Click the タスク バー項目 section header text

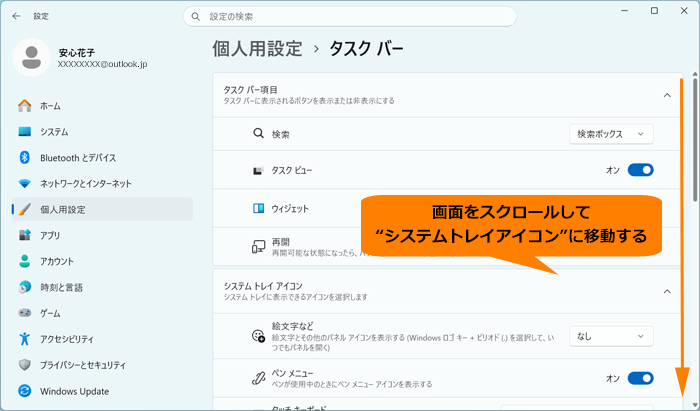(250, 90)
